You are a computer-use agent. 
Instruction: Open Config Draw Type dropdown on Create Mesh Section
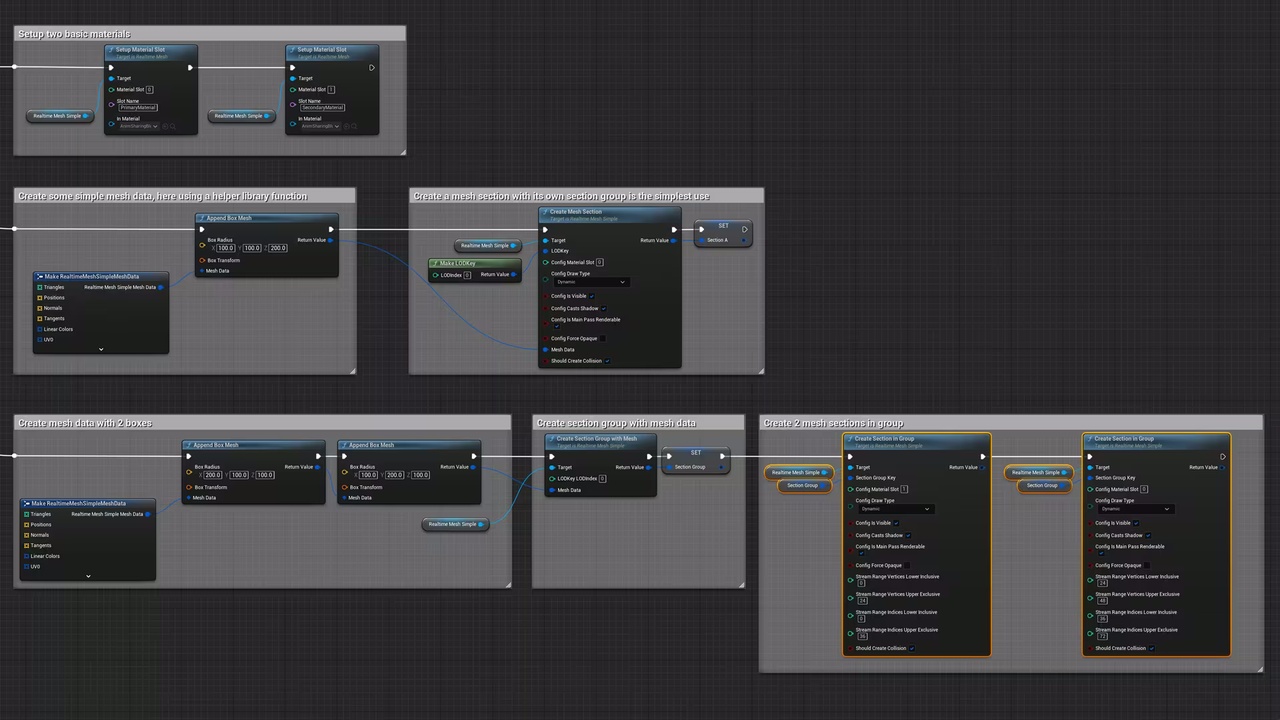click(590, 282)
